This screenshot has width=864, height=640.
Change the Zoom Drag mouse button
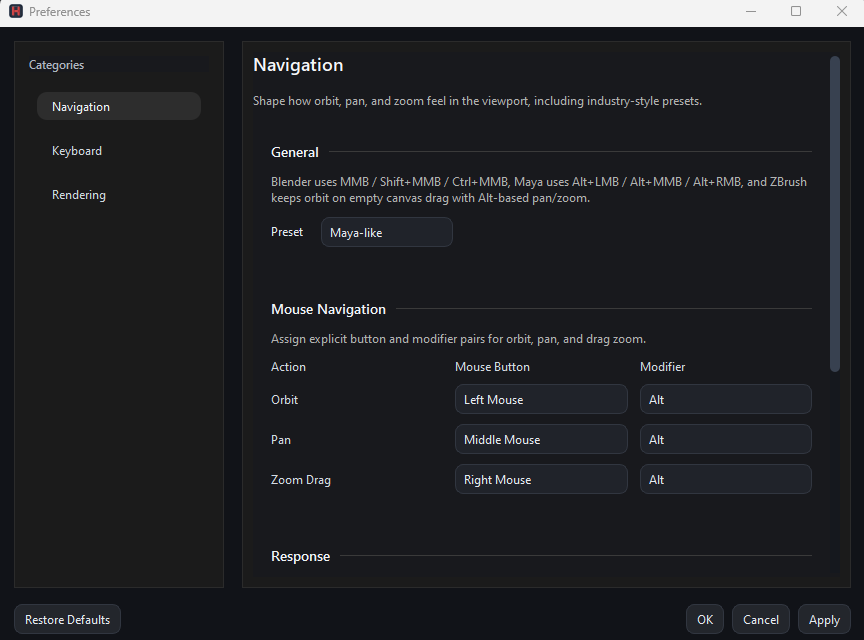tap(541, 479)
